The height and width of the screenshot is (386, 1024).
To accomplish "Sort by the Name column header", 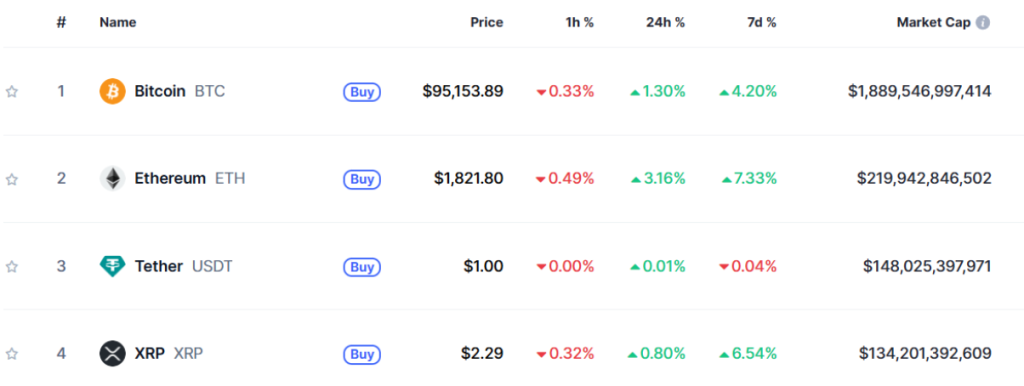I will point(118,22).
